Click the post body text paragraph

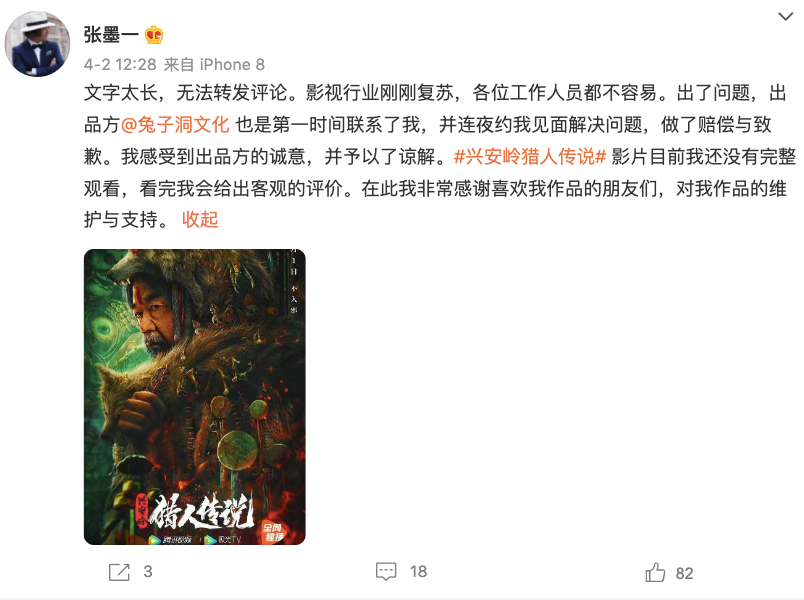tap(440, 156)
